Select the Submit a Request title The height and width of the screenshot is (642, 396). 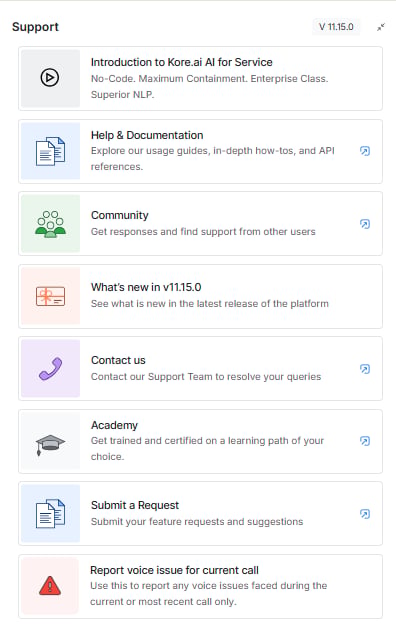point(135,505)
